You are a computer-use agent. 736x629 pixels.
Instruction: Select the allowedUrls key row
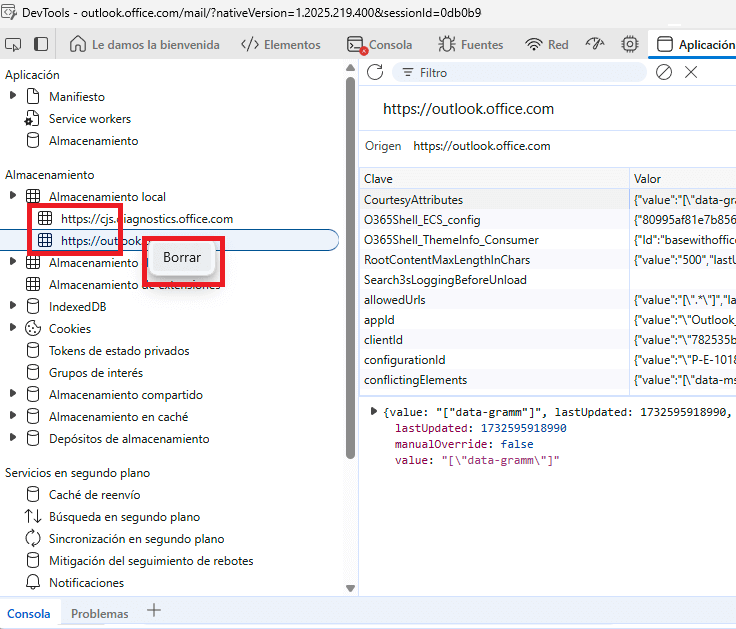(x=494, y=299)
